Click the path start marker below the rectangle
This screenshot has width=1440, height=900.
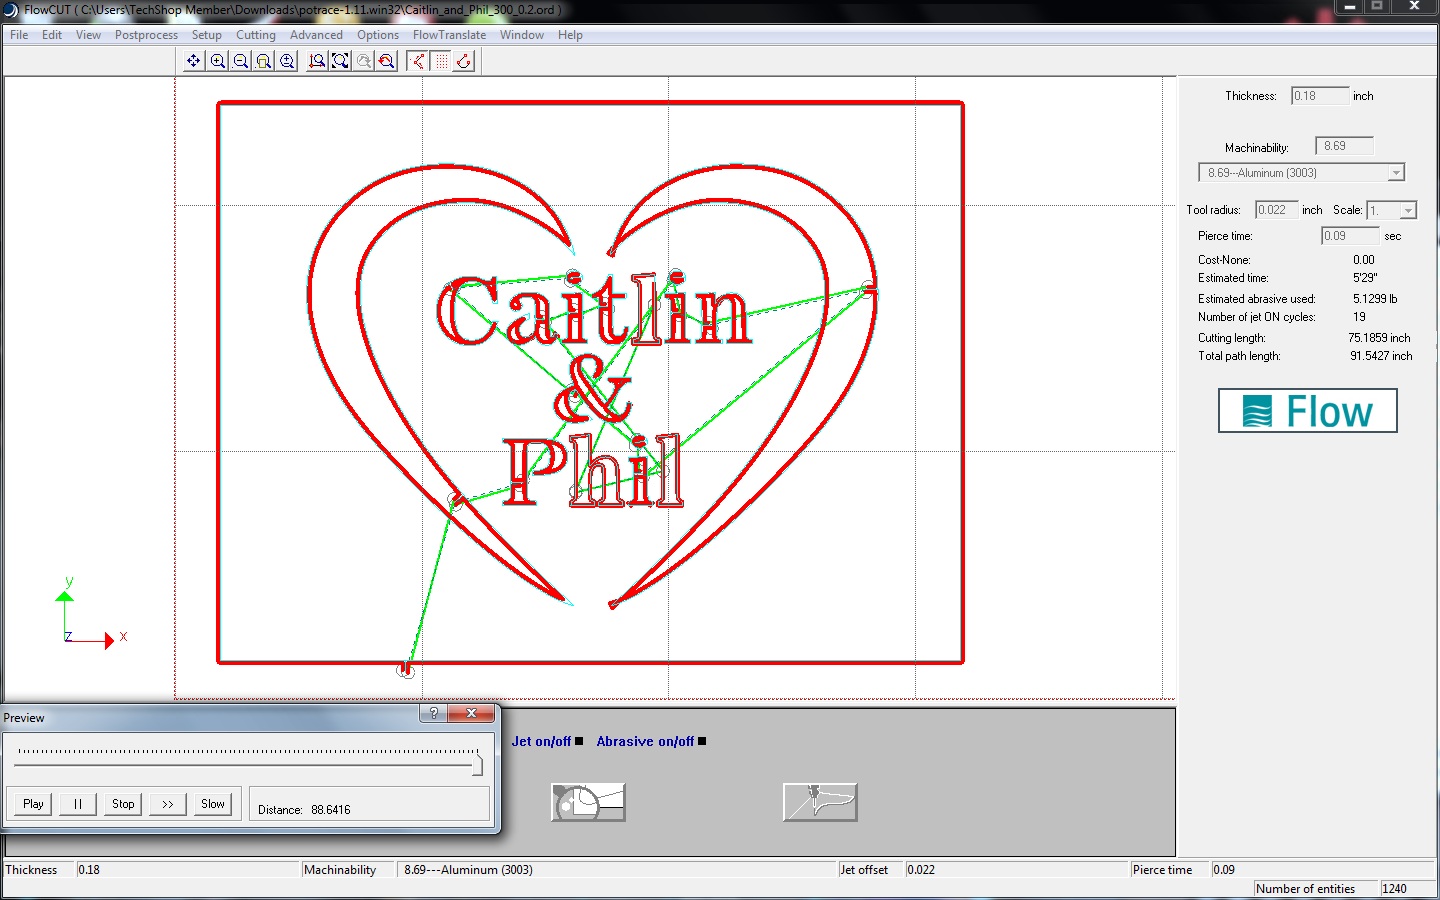pyautogui.click(x=405, y=670)
